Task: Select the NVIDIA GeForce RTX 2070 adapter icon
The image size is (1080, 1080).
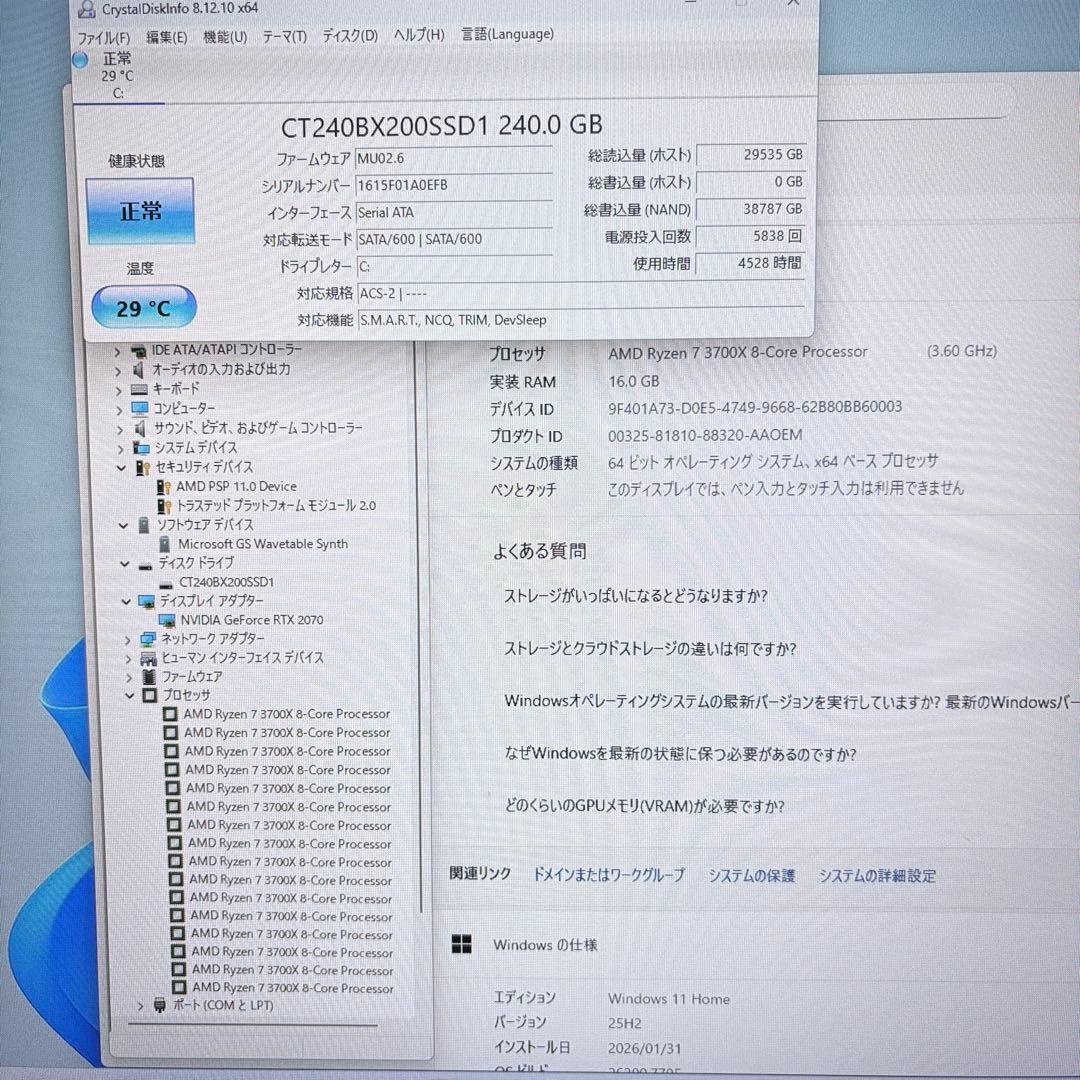Action: pos(167,620)
